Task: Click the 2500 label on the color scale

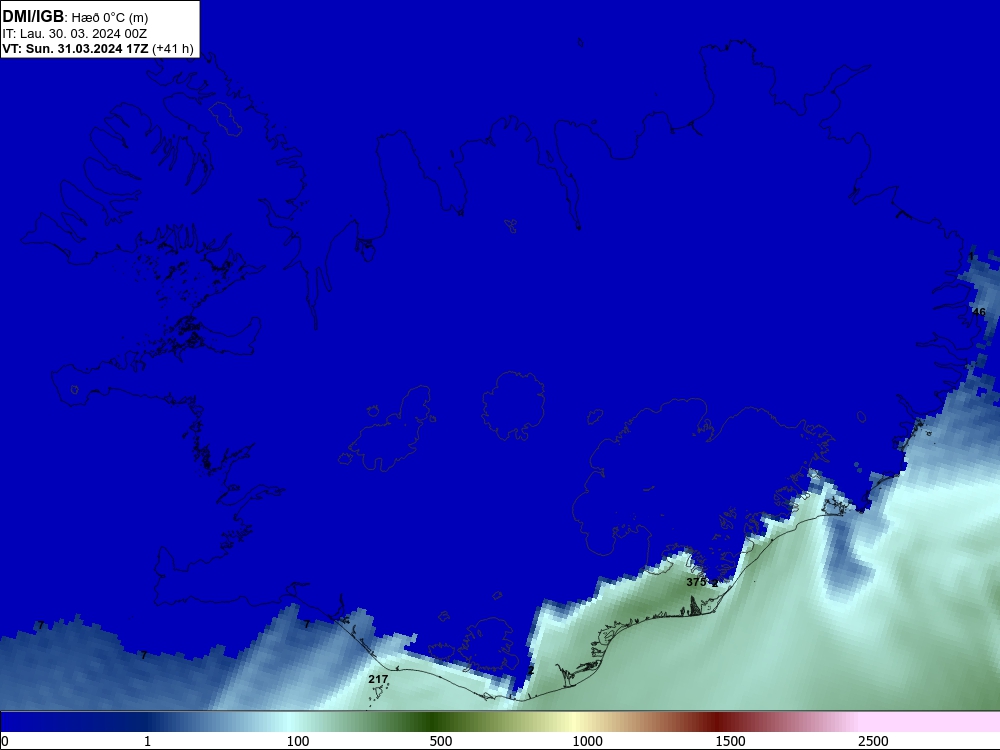Action: (873, 741)
